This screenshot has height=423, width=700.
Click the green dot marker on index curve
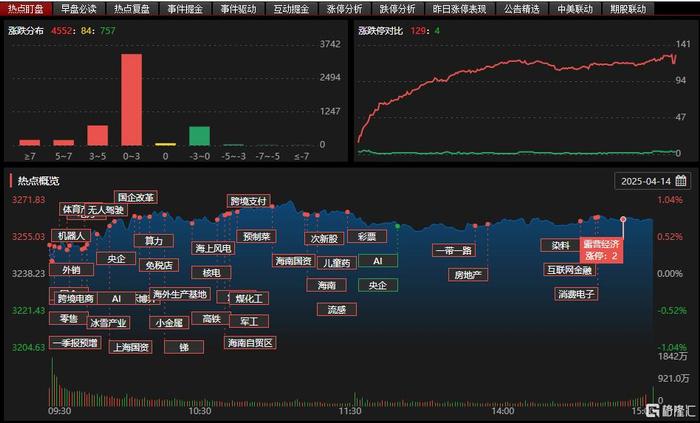click(398, 226)
